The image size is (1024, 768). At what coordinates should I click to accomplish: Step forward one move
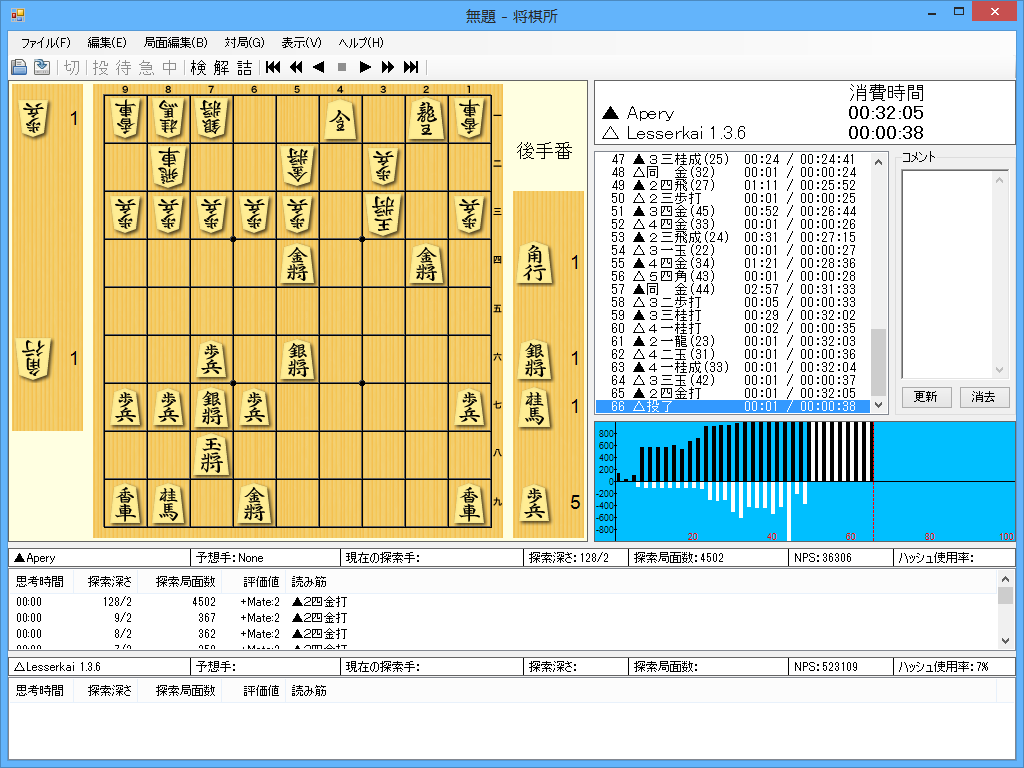point(365,67)
